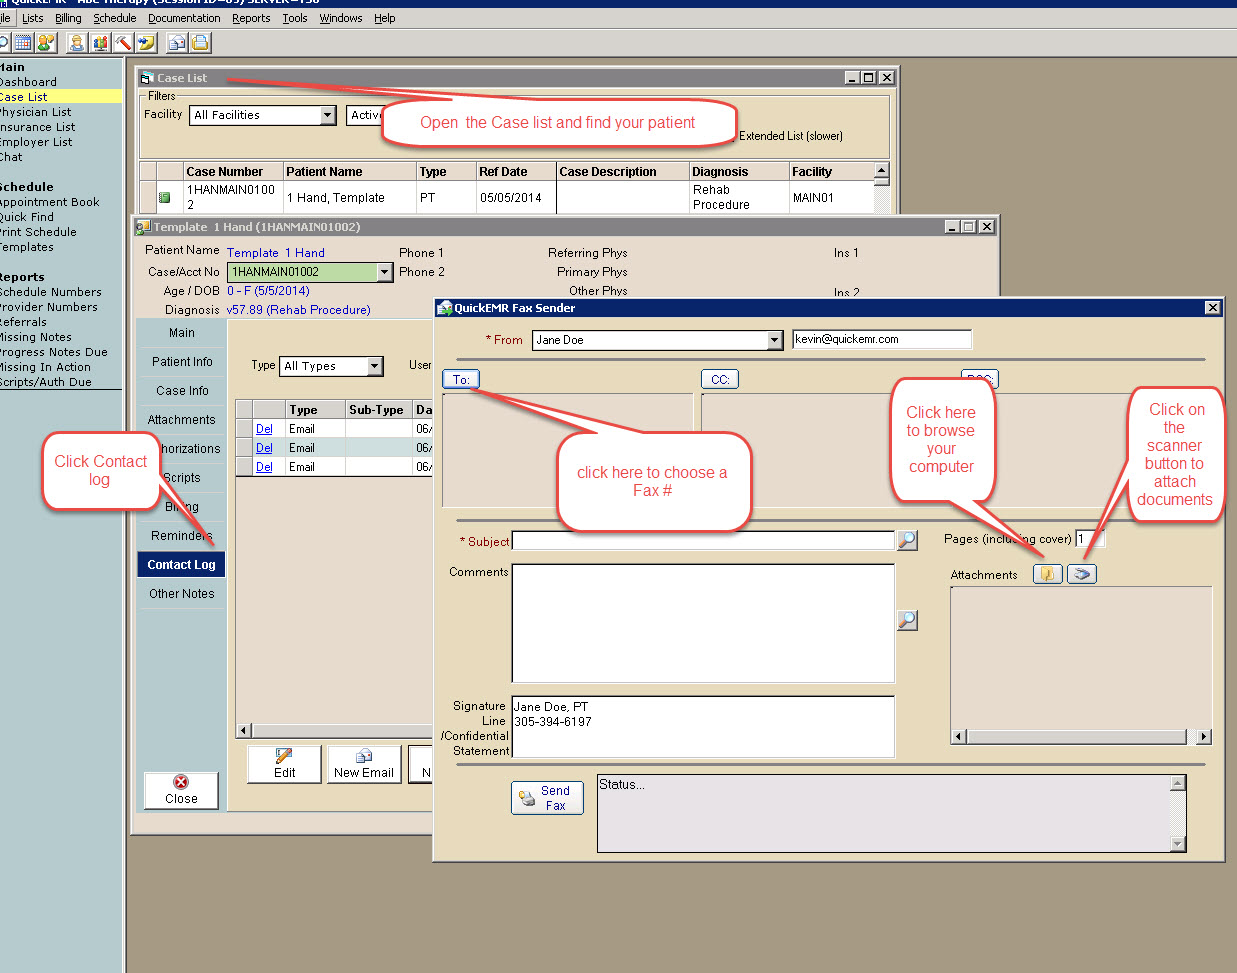Open the Lists menu
Viewport: 1237px width, 973px height.
click(x=33, y=18)
